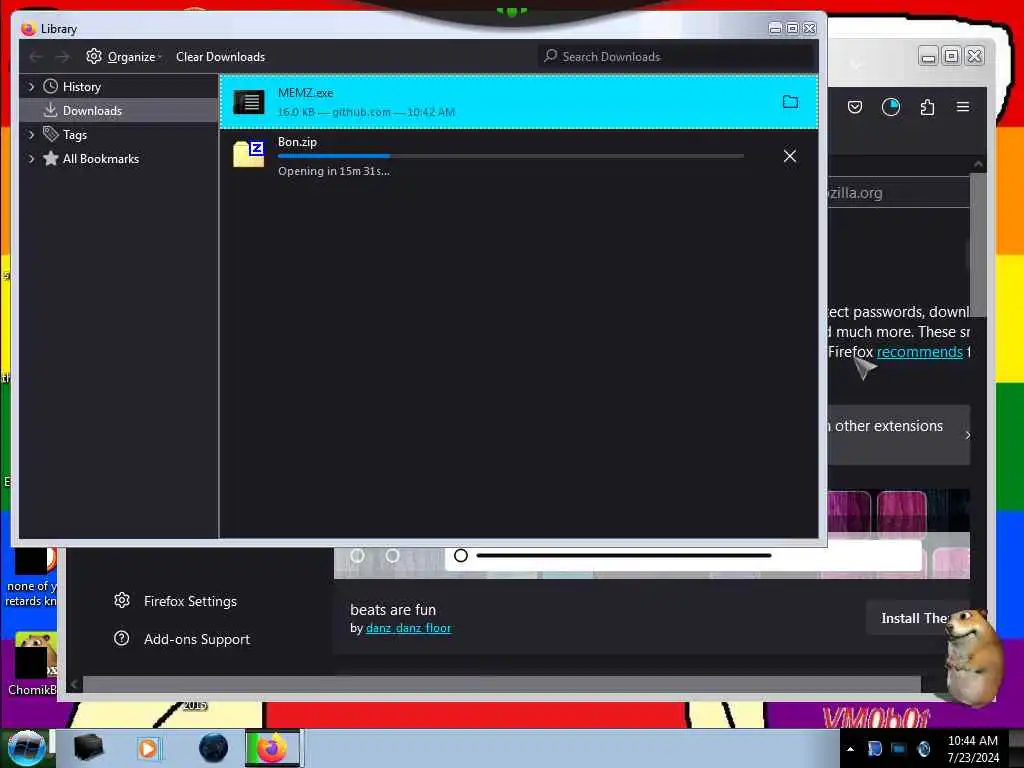Click the Bon.zip archive icon

point(249,154)
